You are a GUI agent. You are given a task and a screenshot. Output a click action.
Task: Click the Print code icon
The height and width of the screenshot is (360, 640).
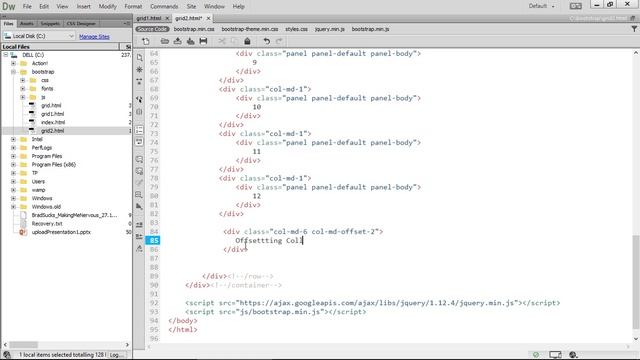click(203, 41)
